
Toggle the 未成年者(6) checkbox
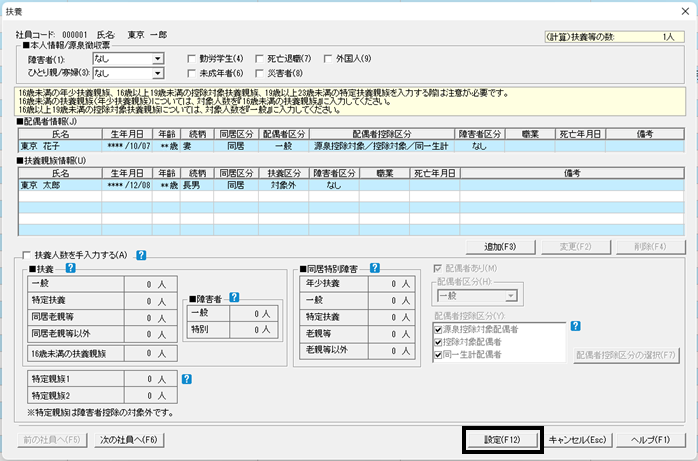(x=192, y=73)
